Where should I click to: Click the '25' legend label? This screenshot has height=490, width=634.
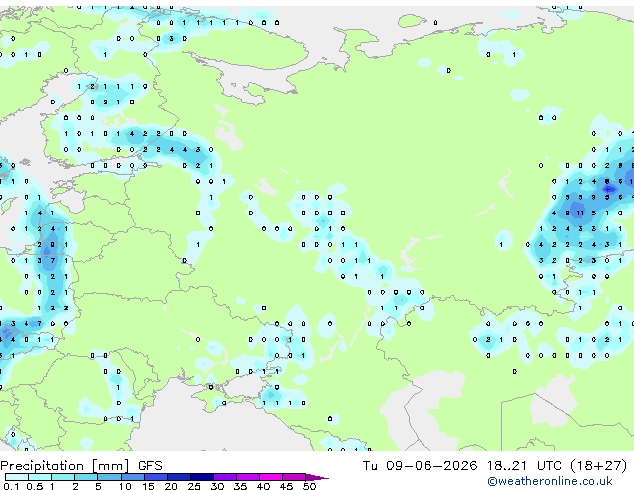[x=194, y=486]
